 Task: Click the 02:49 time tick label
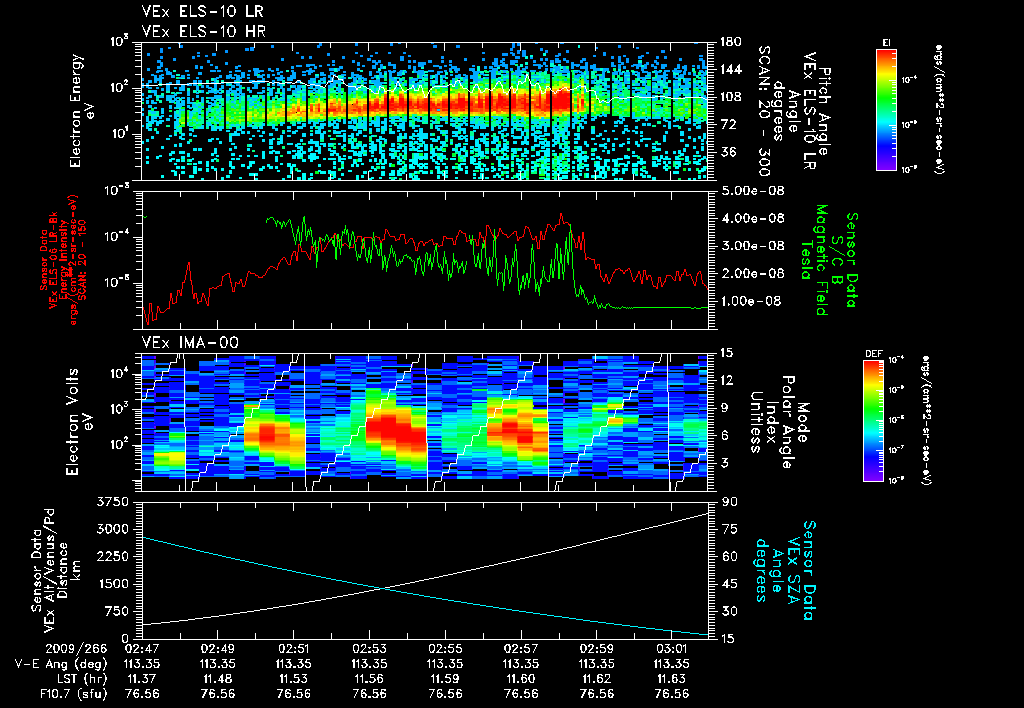click(x=217, y=649)
